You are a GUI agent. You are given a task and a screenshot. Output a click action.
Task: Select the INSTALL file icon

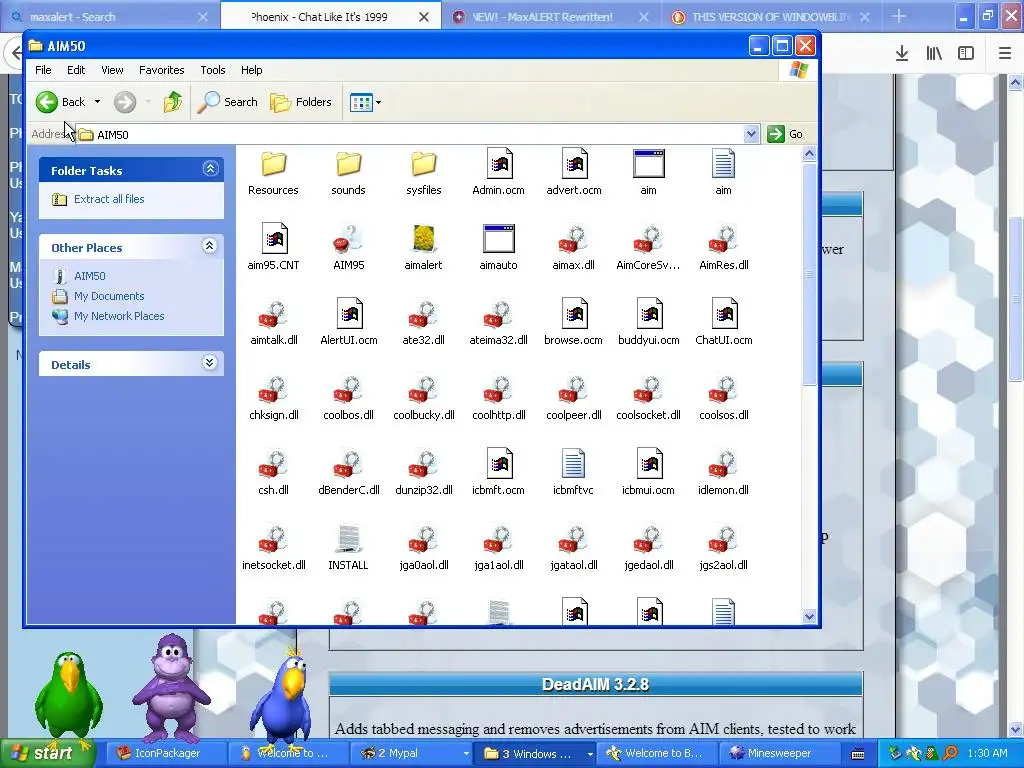click(348, 548)
